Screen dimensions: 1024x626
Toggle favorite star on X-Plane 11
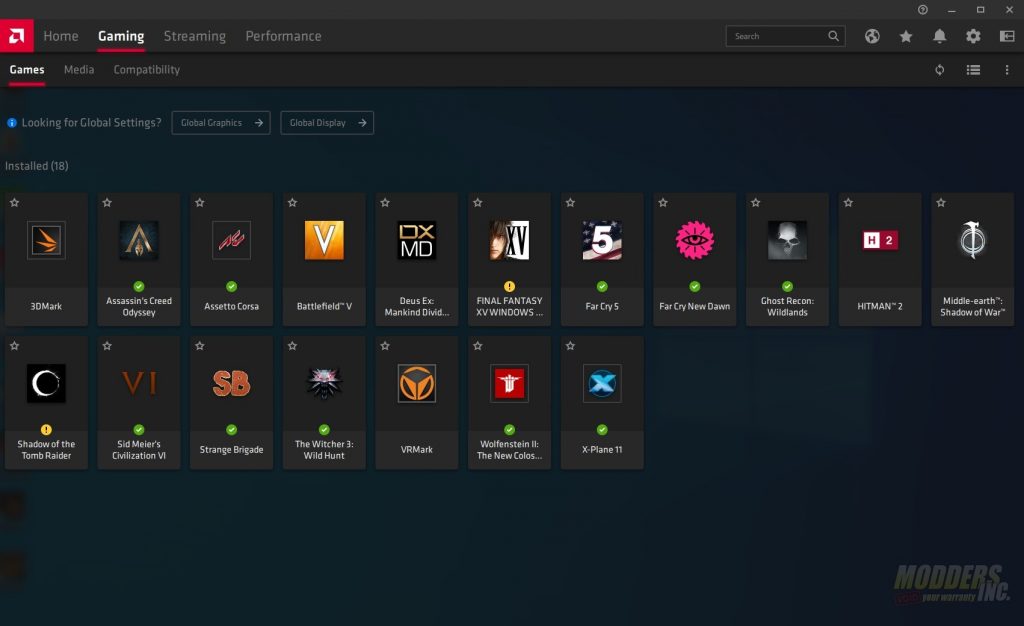tap(570, 346)
